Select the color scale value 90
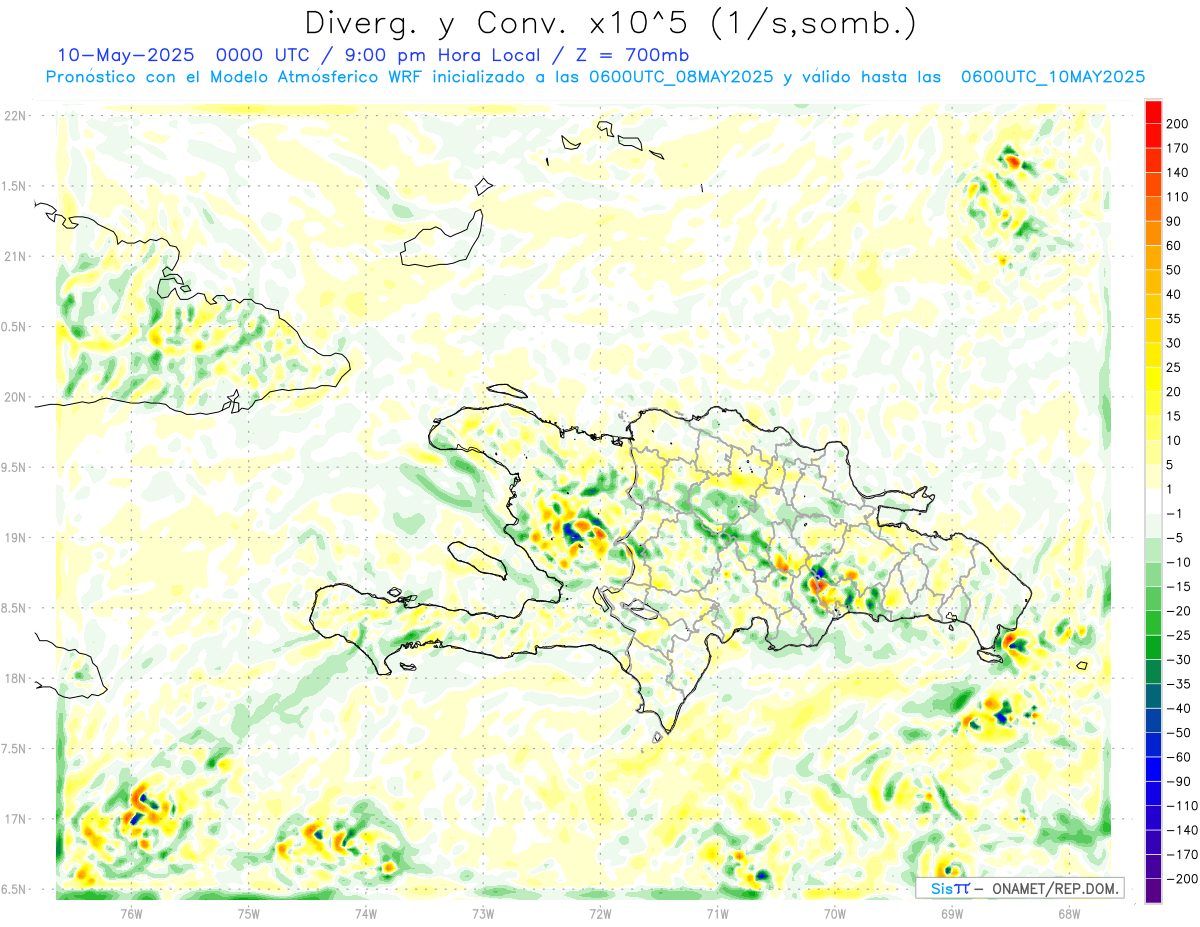The height and width of the screenshot is (927, 1200). coord(1175,221)
